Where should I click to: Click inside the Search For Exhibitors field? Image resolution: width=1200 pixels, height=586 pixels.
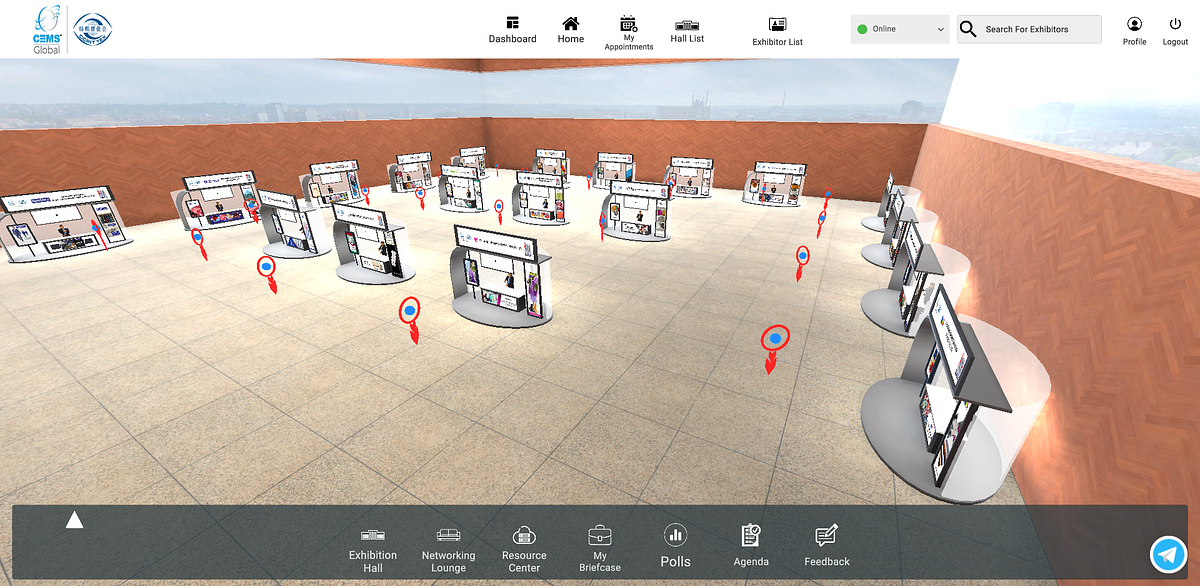[1035, 29]
